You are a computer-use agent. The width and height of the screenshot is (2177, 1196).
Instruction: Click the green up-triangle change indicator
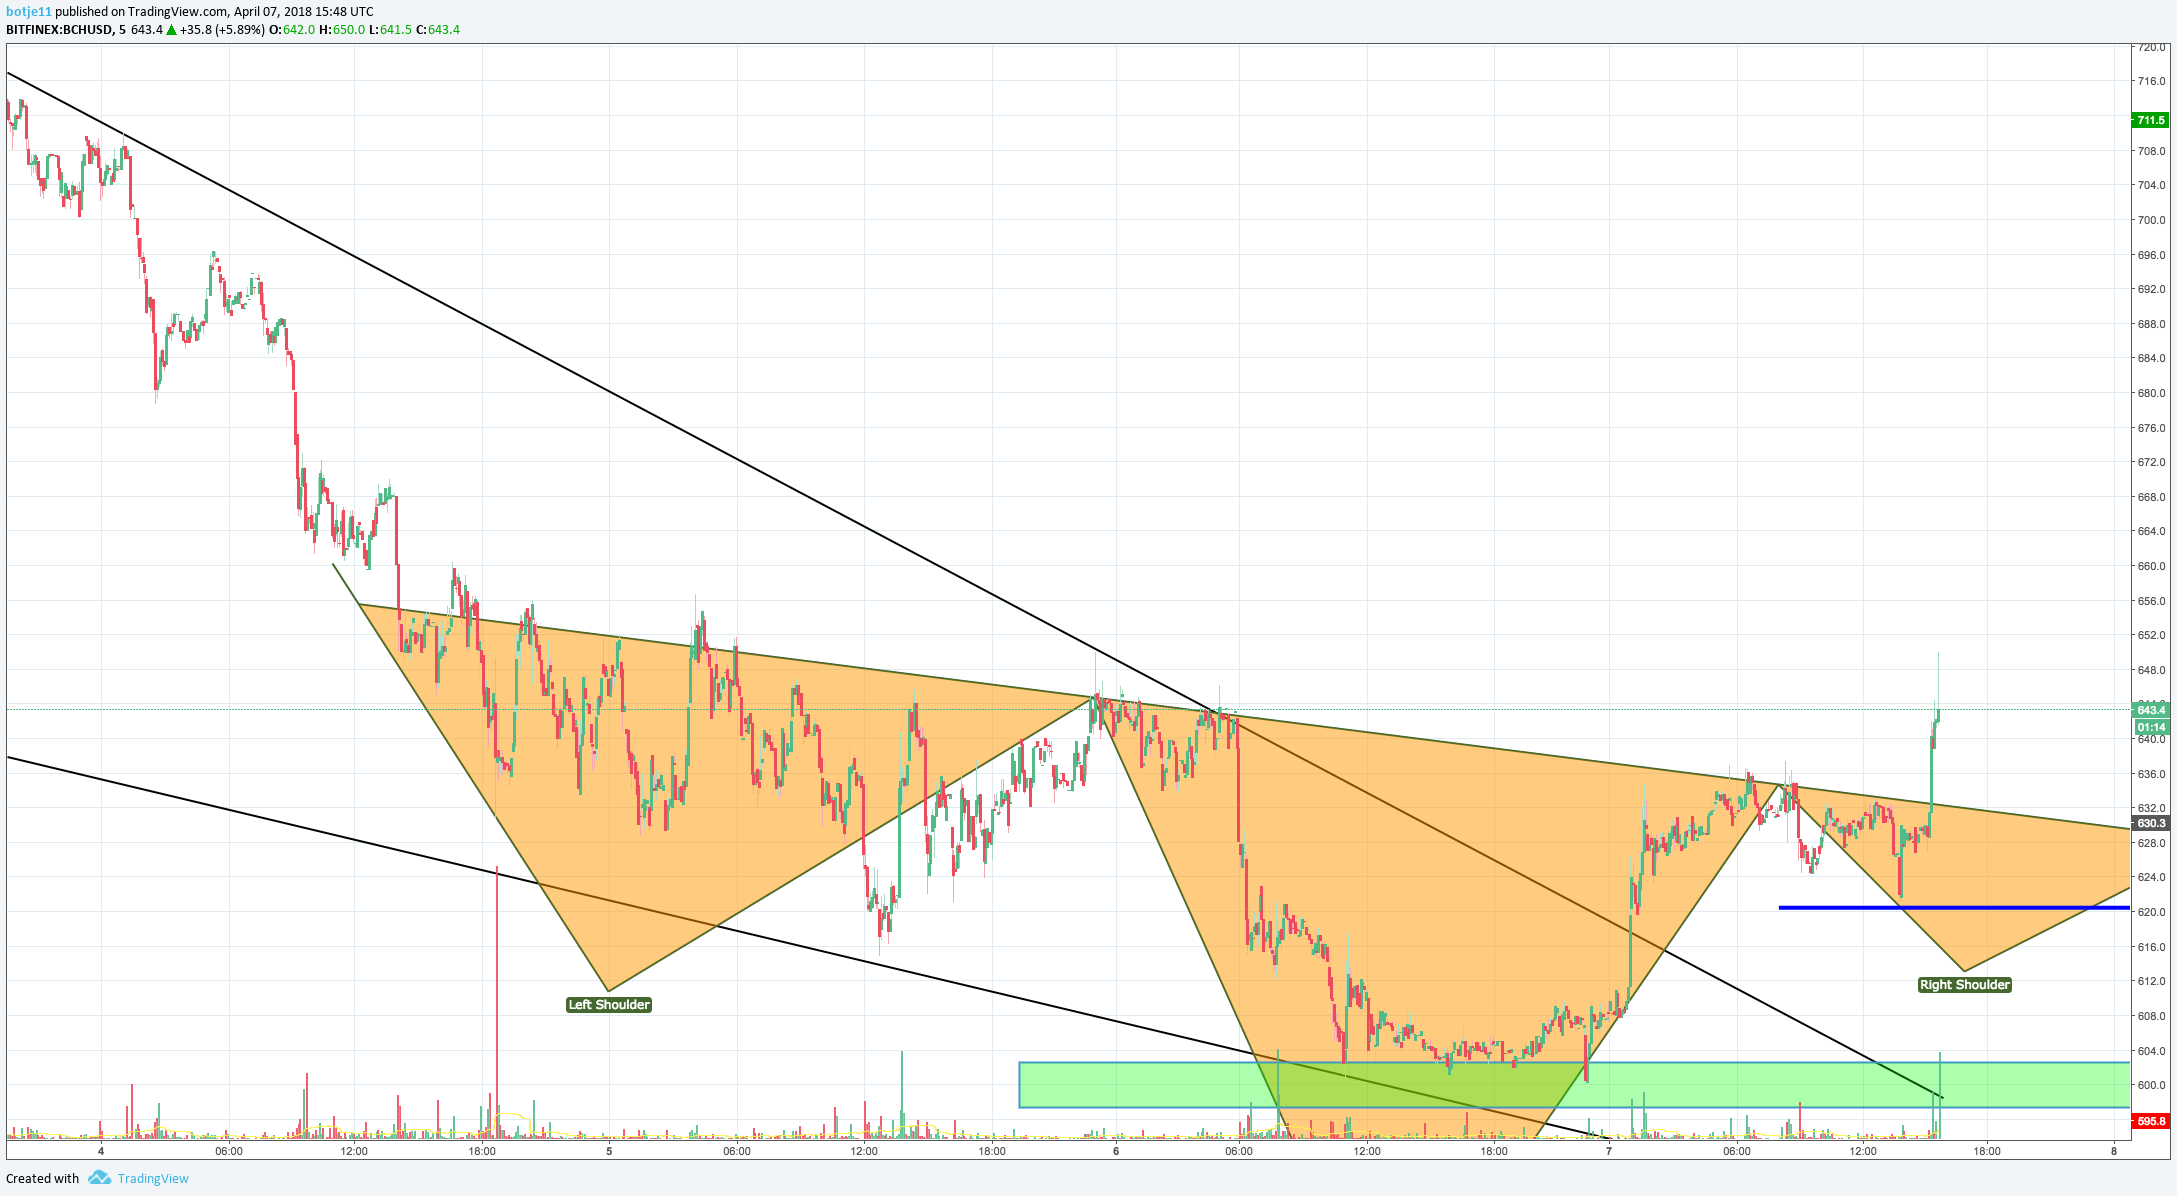click(x=172, y=30)
